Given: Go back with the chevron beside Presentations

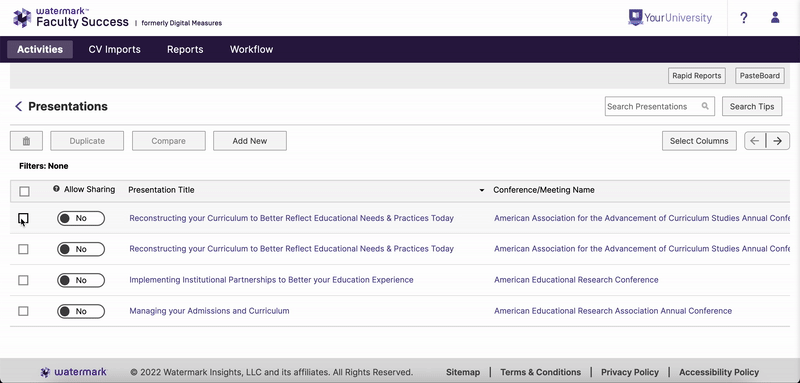Looking at the screenshot, I should pos(18,106).
